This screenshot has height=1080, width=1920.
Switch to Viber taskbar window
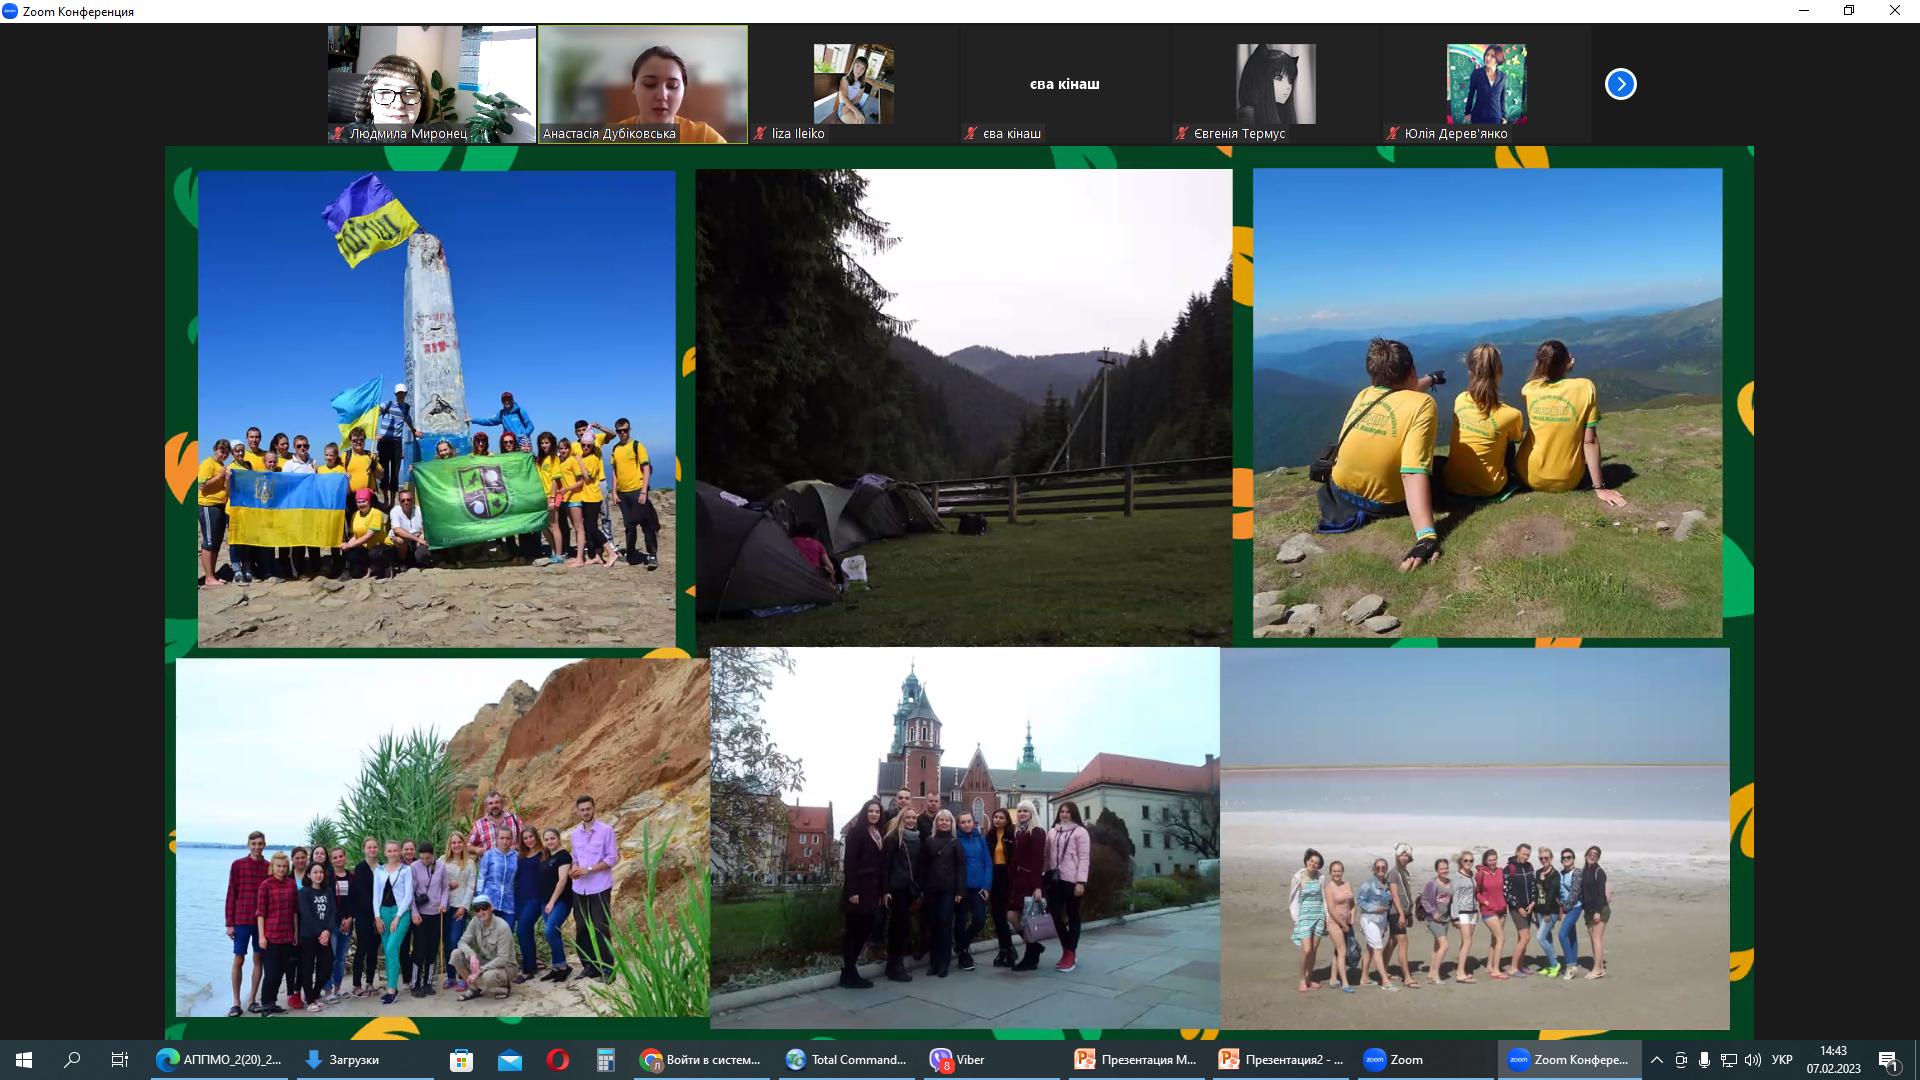[x=958, y=1060]
